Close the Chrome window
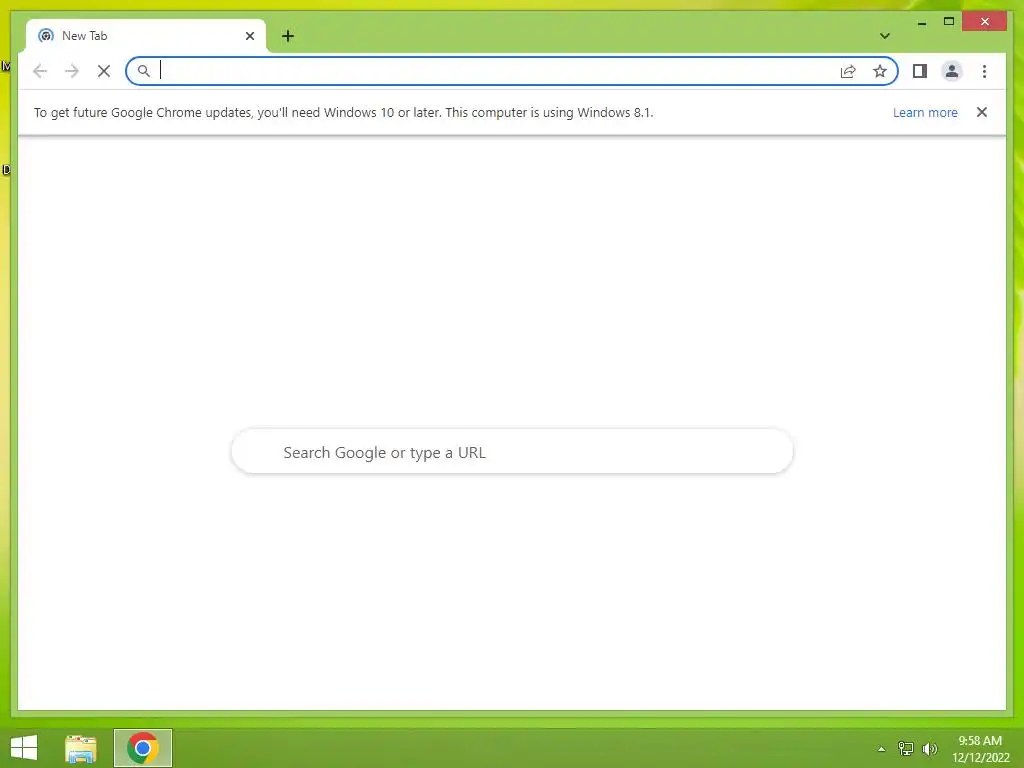Screen dimensions: 1024x768 [x=985, y=22]
